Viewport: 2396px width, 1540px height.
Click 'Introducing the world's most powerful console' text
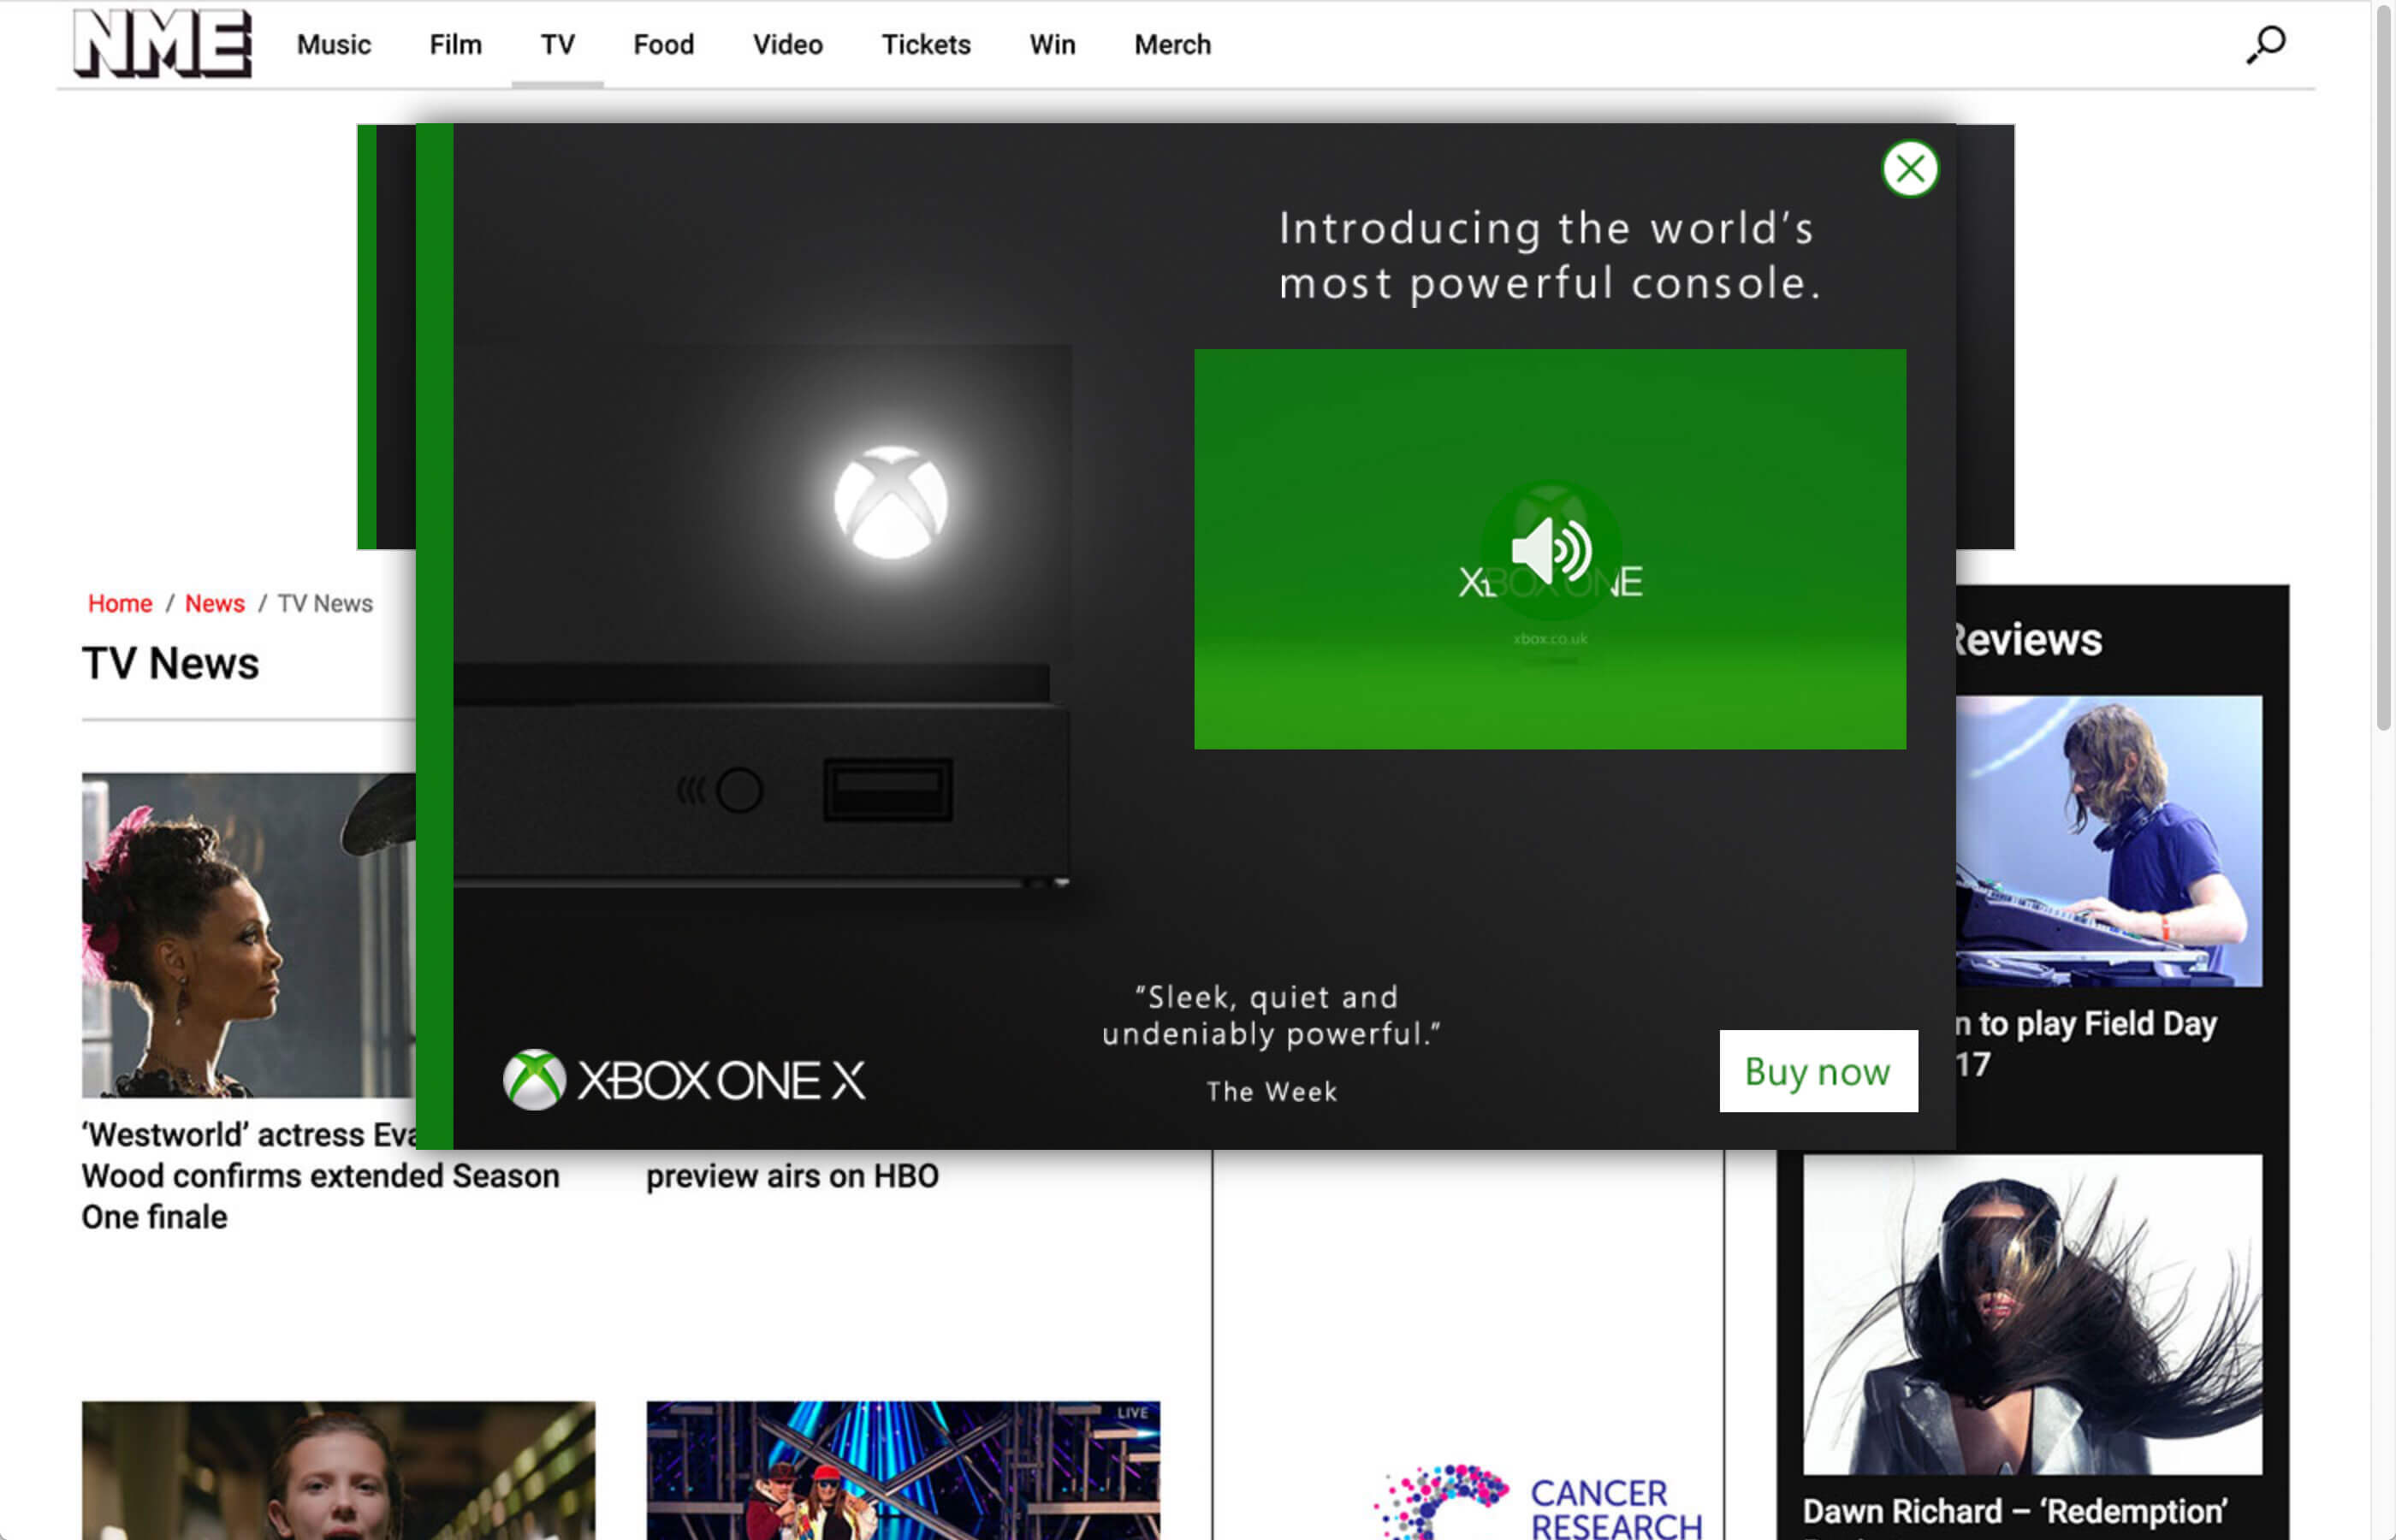pyautogui.click(x=1549, y=256)
